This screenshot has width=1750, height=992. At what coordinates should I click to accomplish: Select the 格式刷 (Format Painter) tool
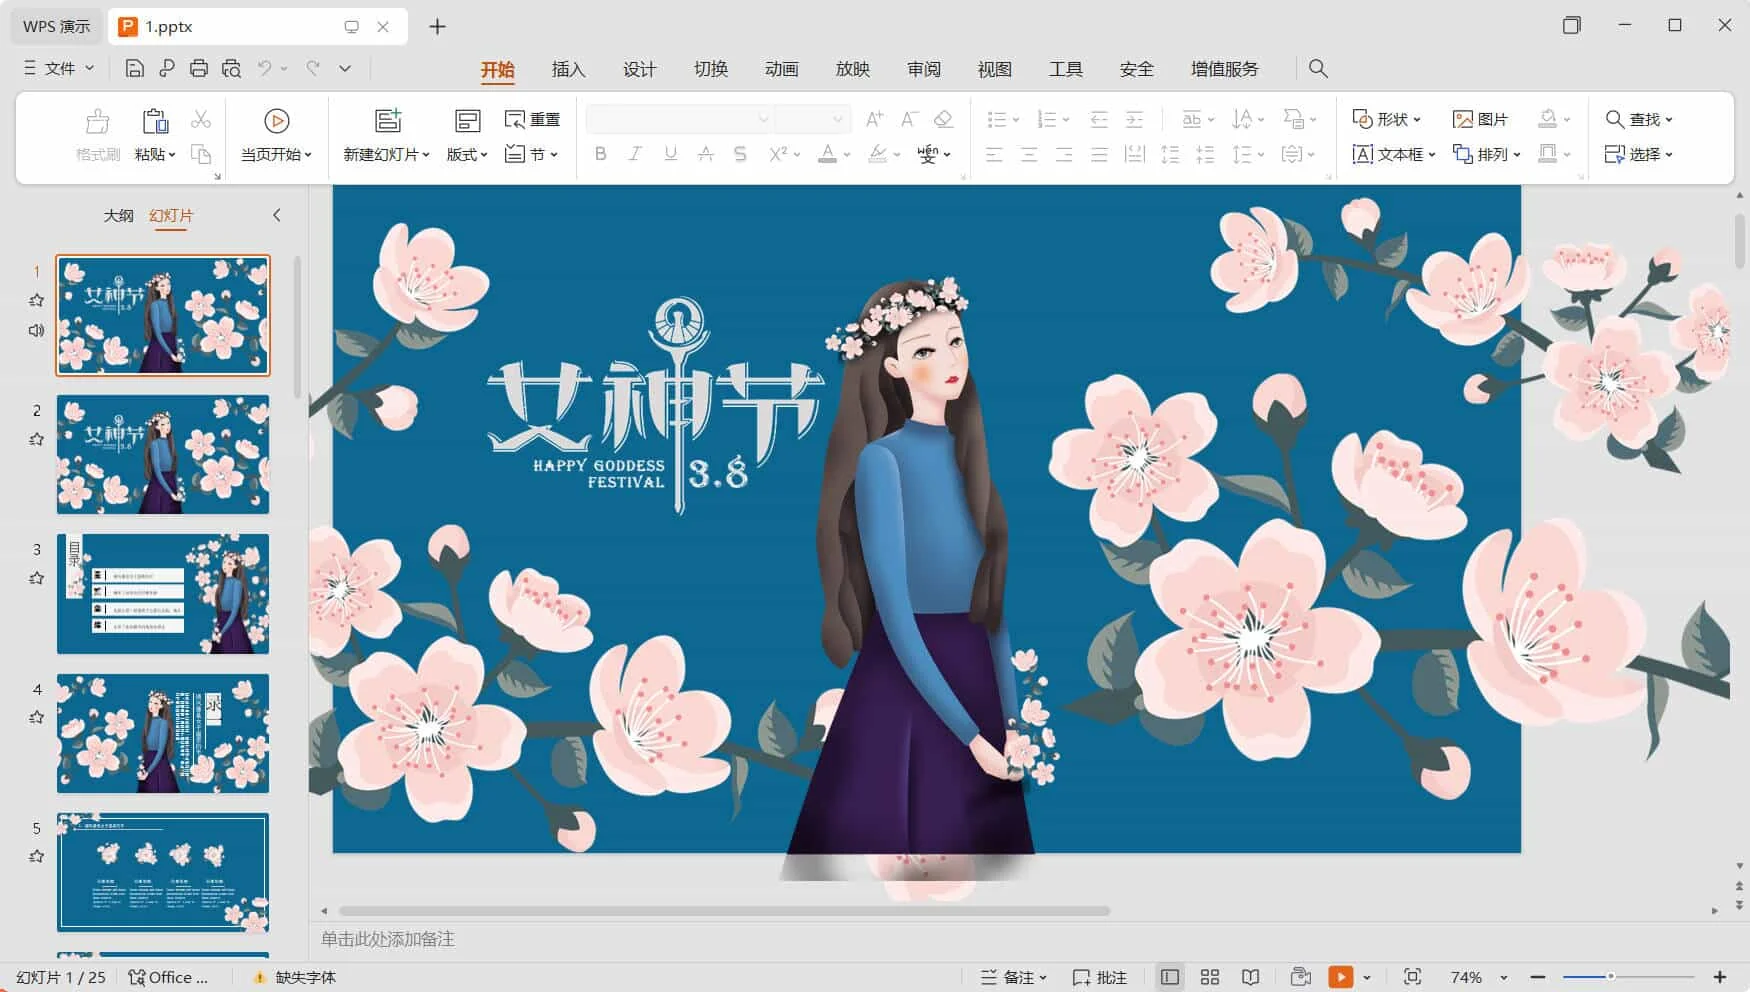[96, 135]
